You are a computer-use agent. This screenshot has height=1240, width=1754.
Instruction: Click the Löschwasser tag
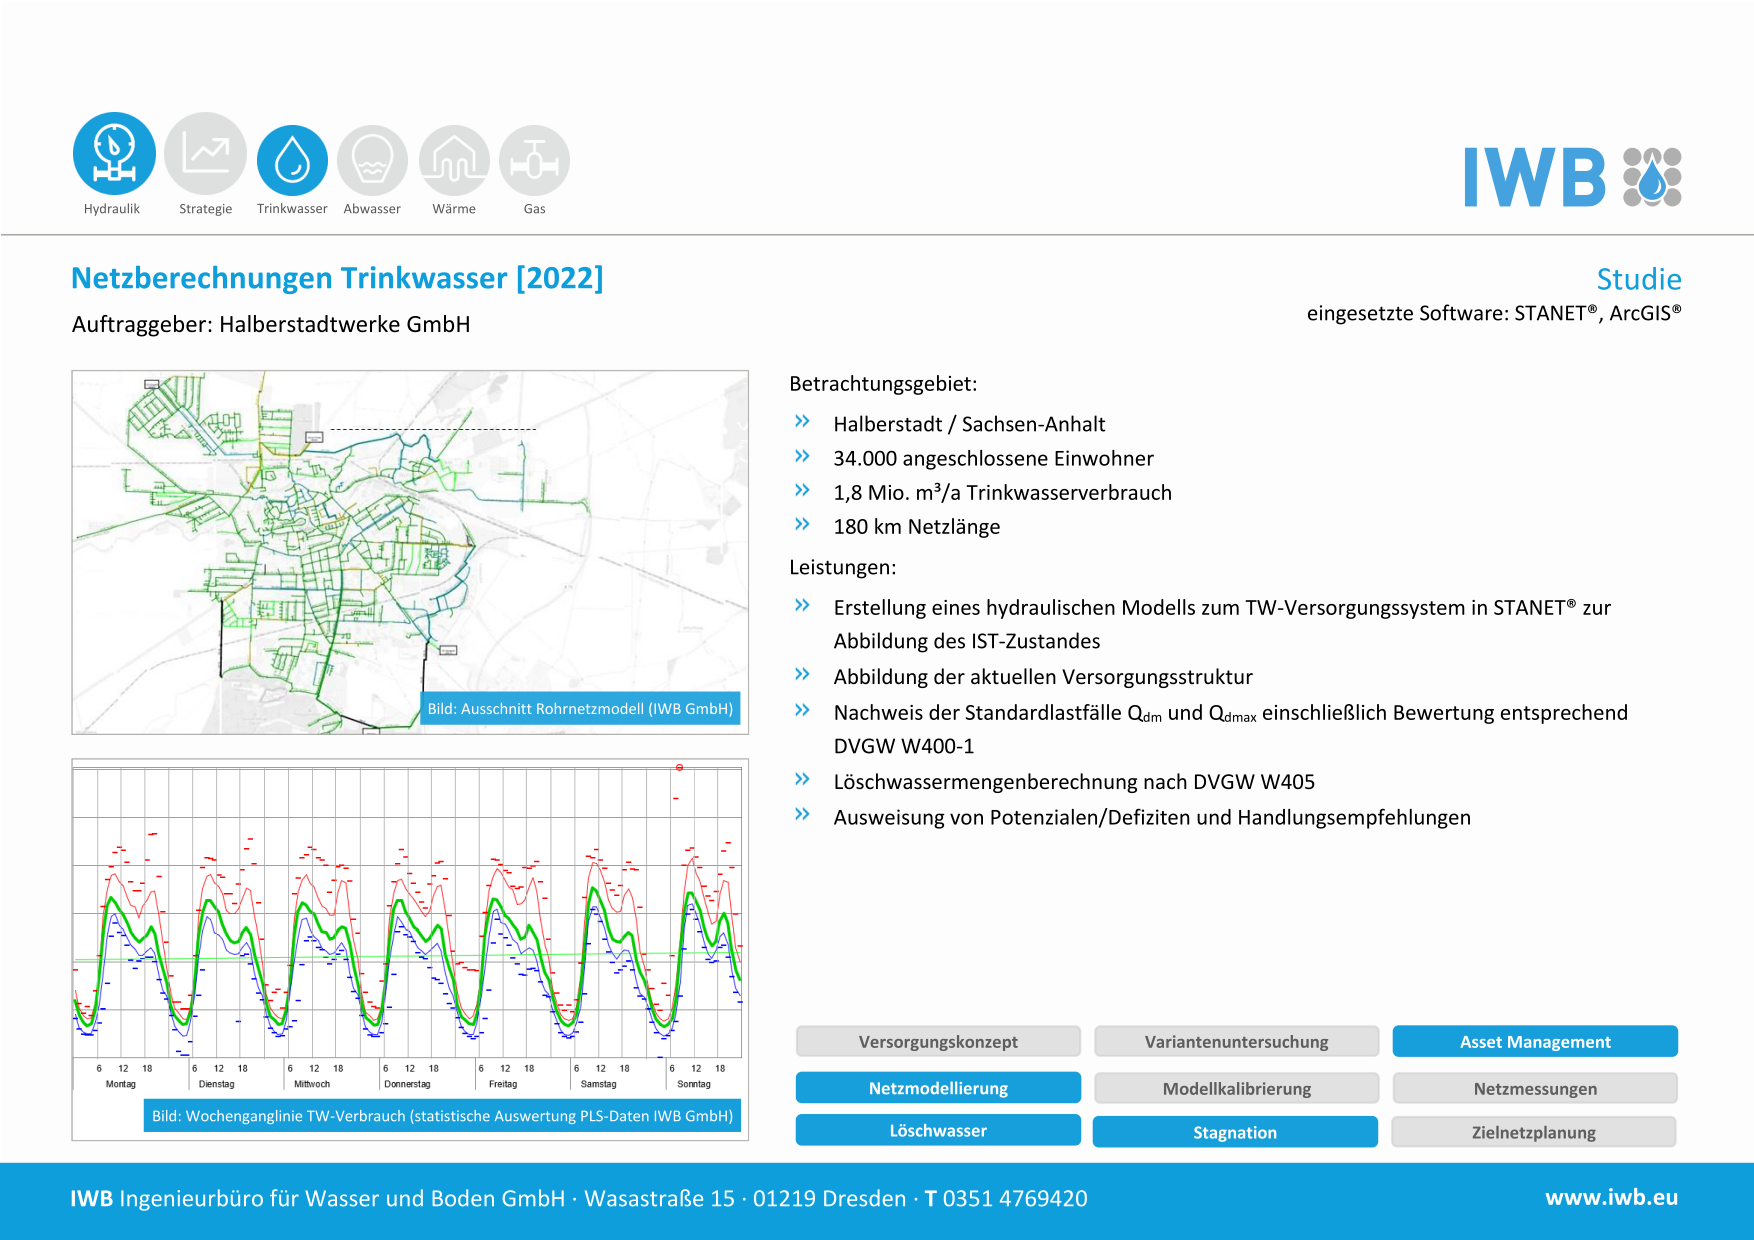pyautogui.click(x=938, y=1130)
